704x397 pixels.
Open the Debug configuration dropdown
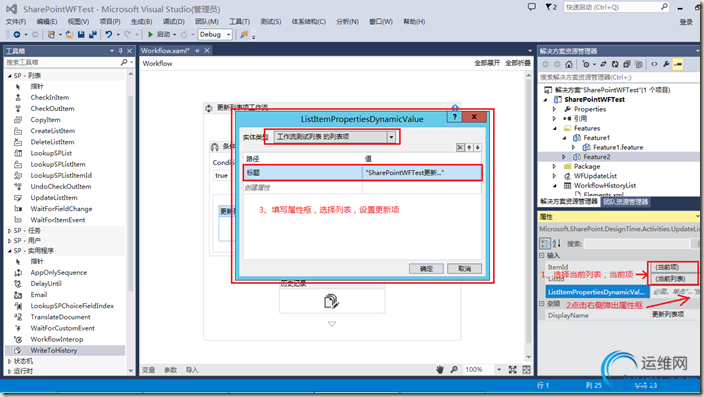tap(229, 35)
